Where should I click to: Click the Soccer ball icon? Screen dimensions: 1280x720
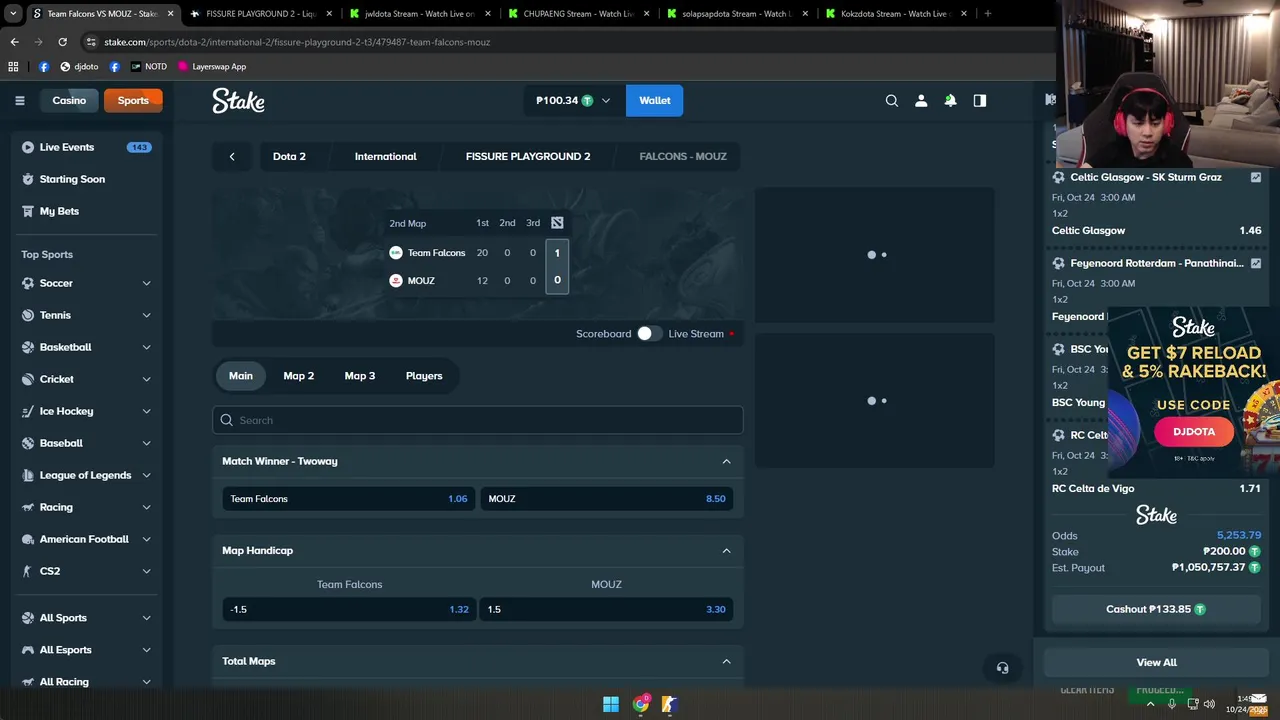pyautogui.click(x=28, y=283)
